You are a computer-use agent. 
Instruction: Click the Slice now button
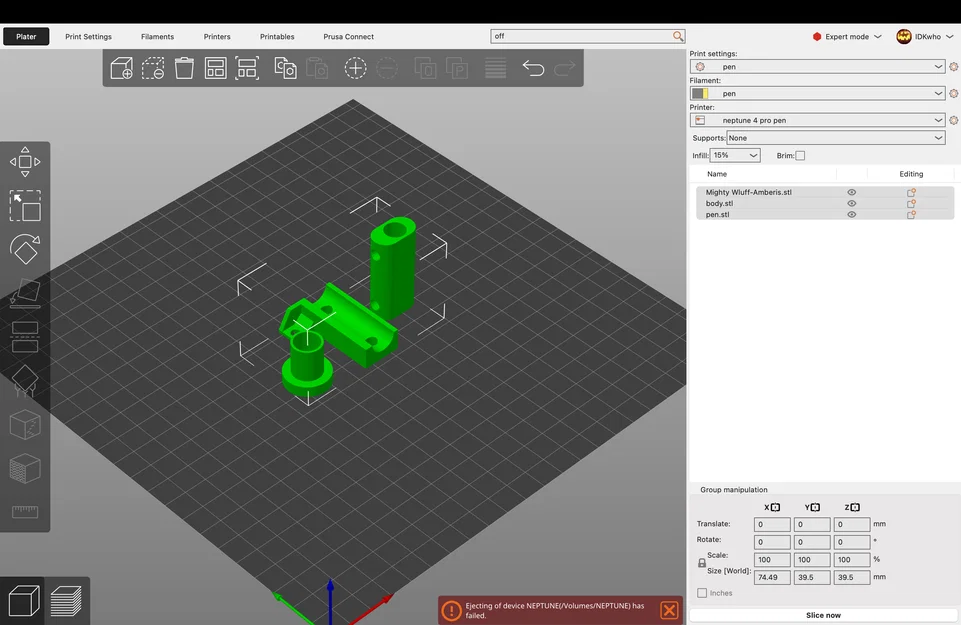823,615
